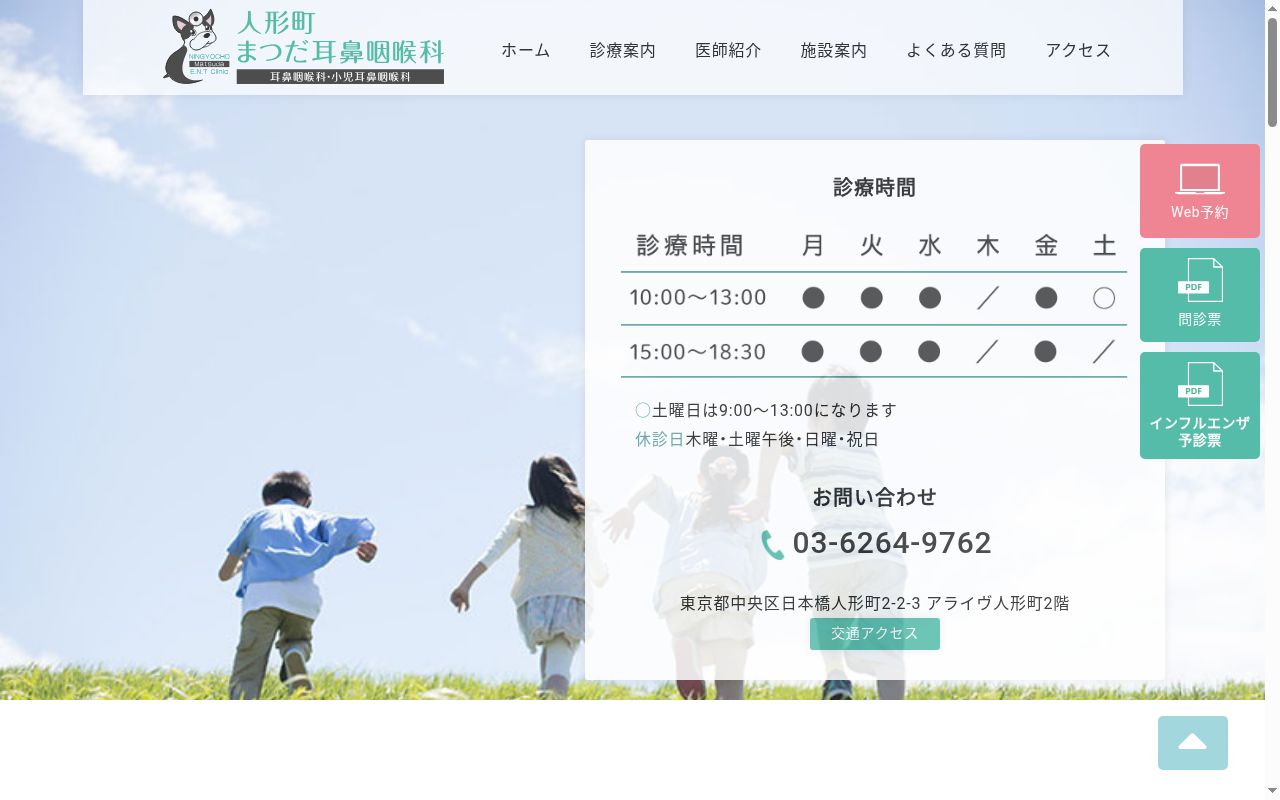The height and width of the screenshot is (800, 1280).
Task: Open Web予約 laptop icon button
Action: [x=1200, y=191]
